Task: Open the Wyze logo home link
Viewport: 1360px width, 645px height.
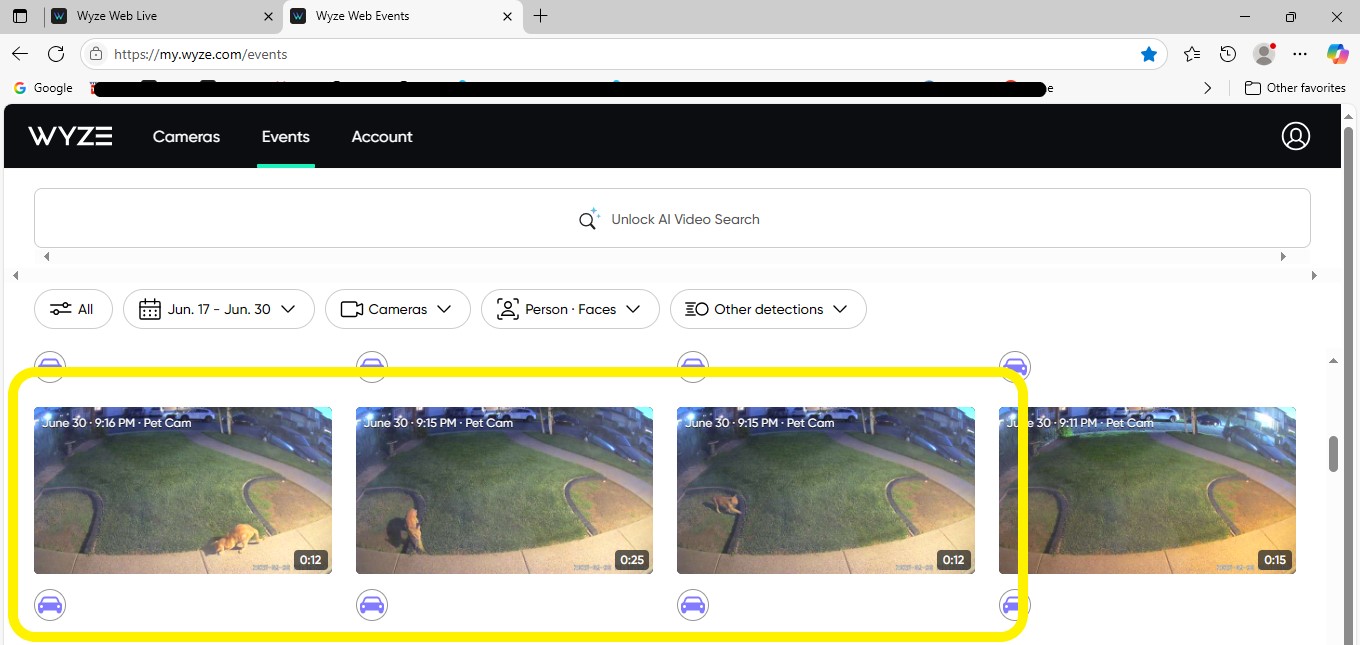Action: pos(70,137)
